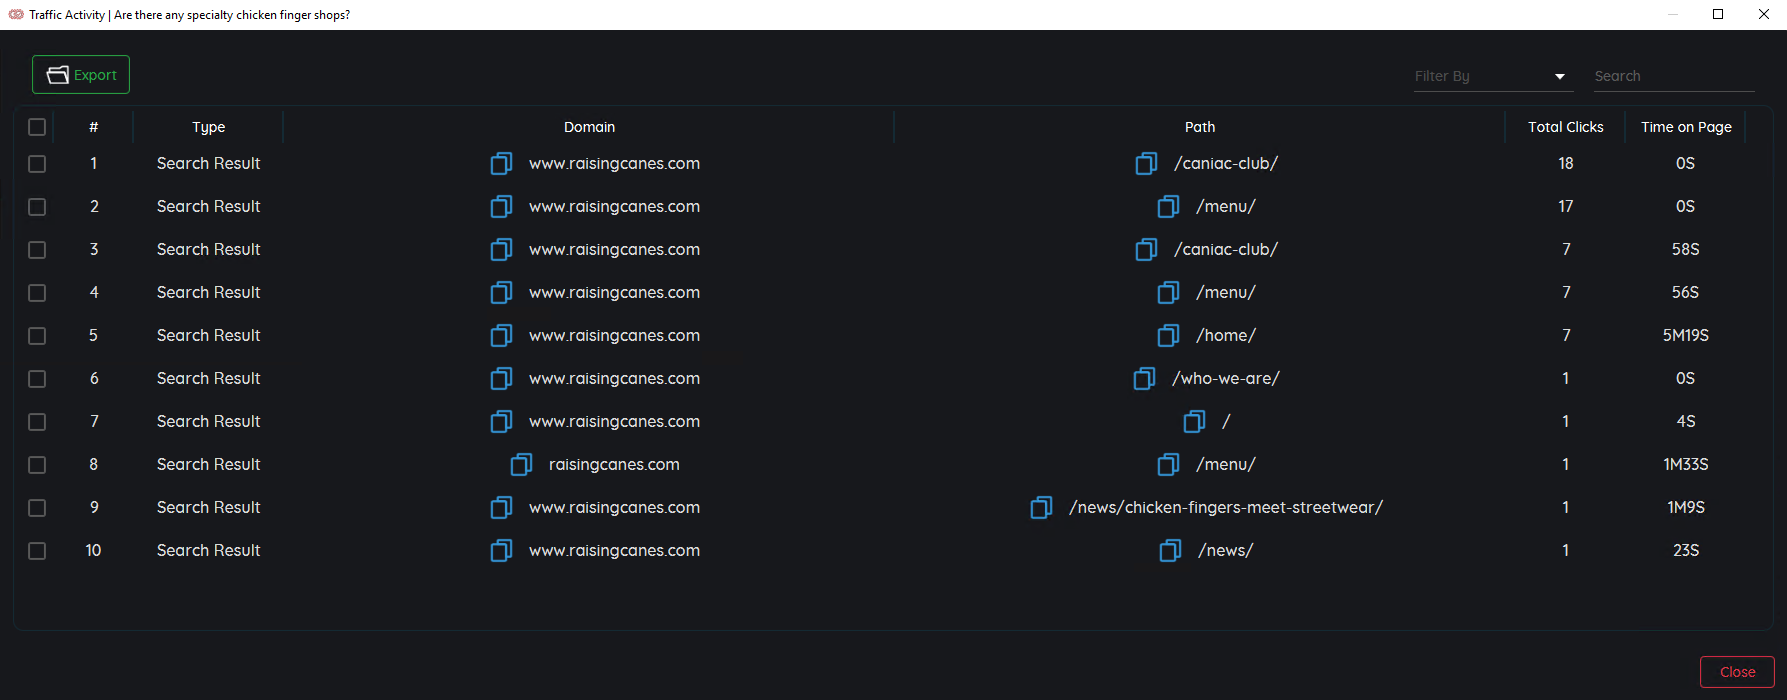Close the Traffic Activity dialog

(x=1737, y=672)
